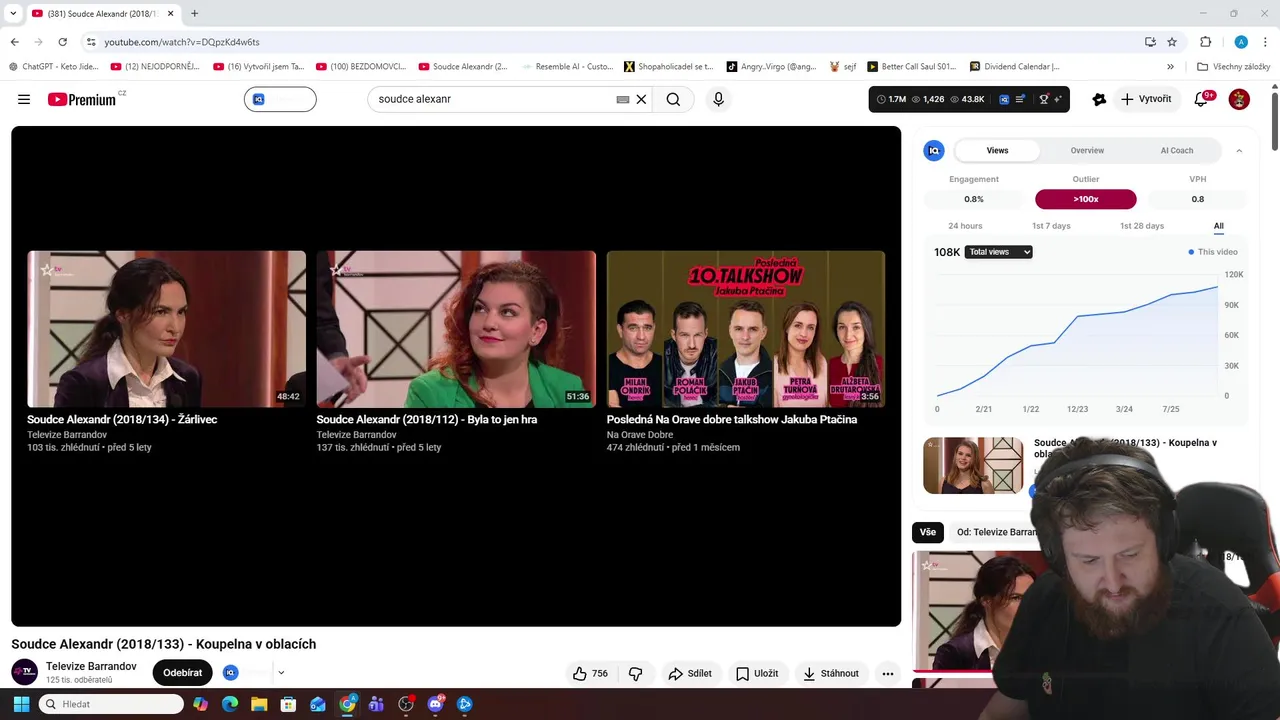Clear the search query with X icon
Image resolution: width=1280 pixels, height=720 pixels.
pos(642,99)
